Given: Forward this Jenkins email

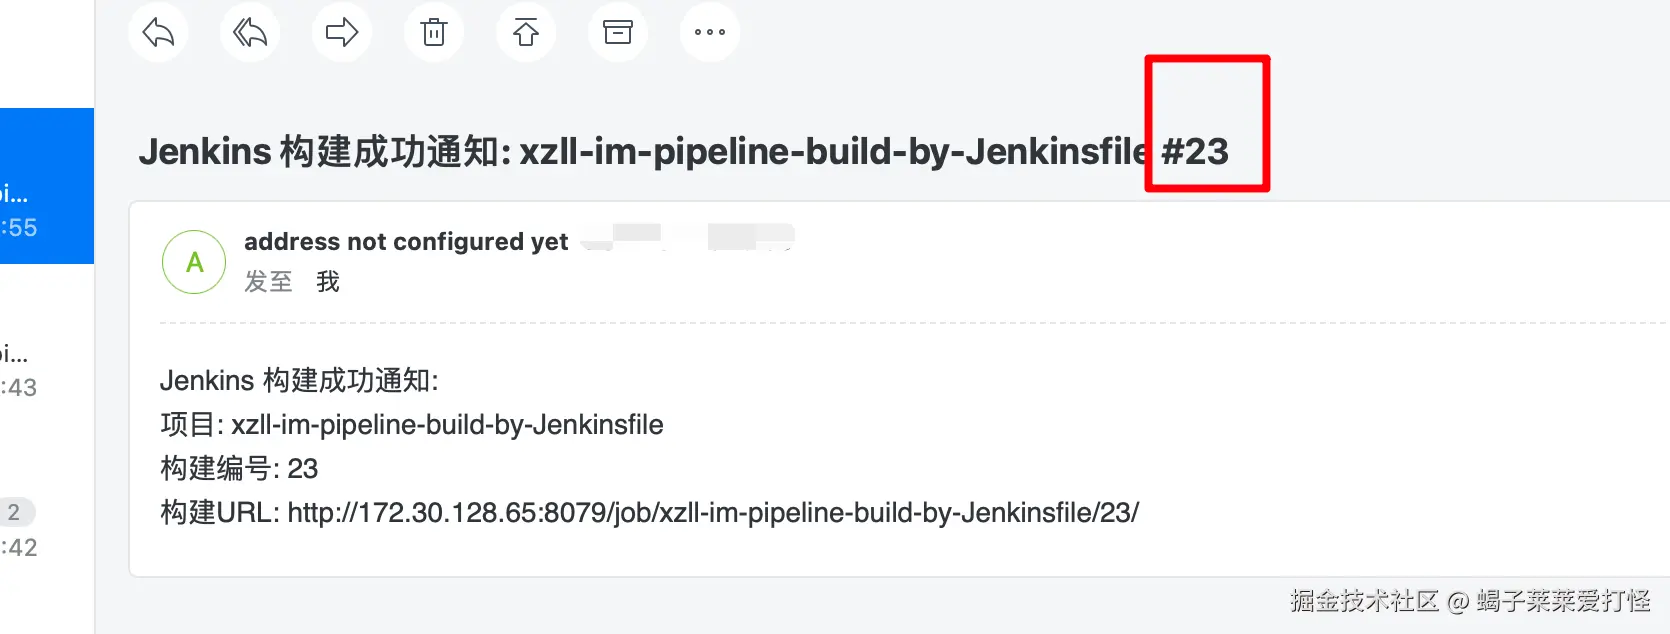Looking at the screenshot, I should [x=342, y=32].
